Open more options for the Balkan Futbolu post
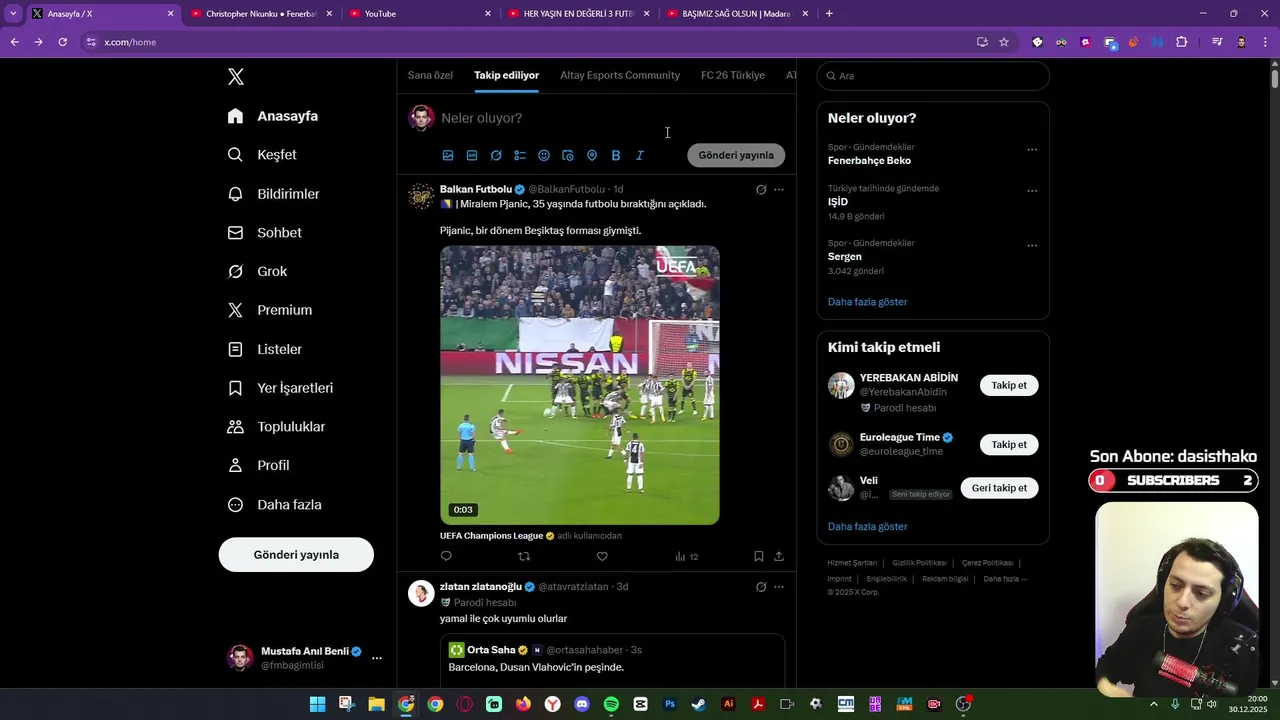Image resolution: width=1280 pixels, height=720 pixels. (779, 189)
